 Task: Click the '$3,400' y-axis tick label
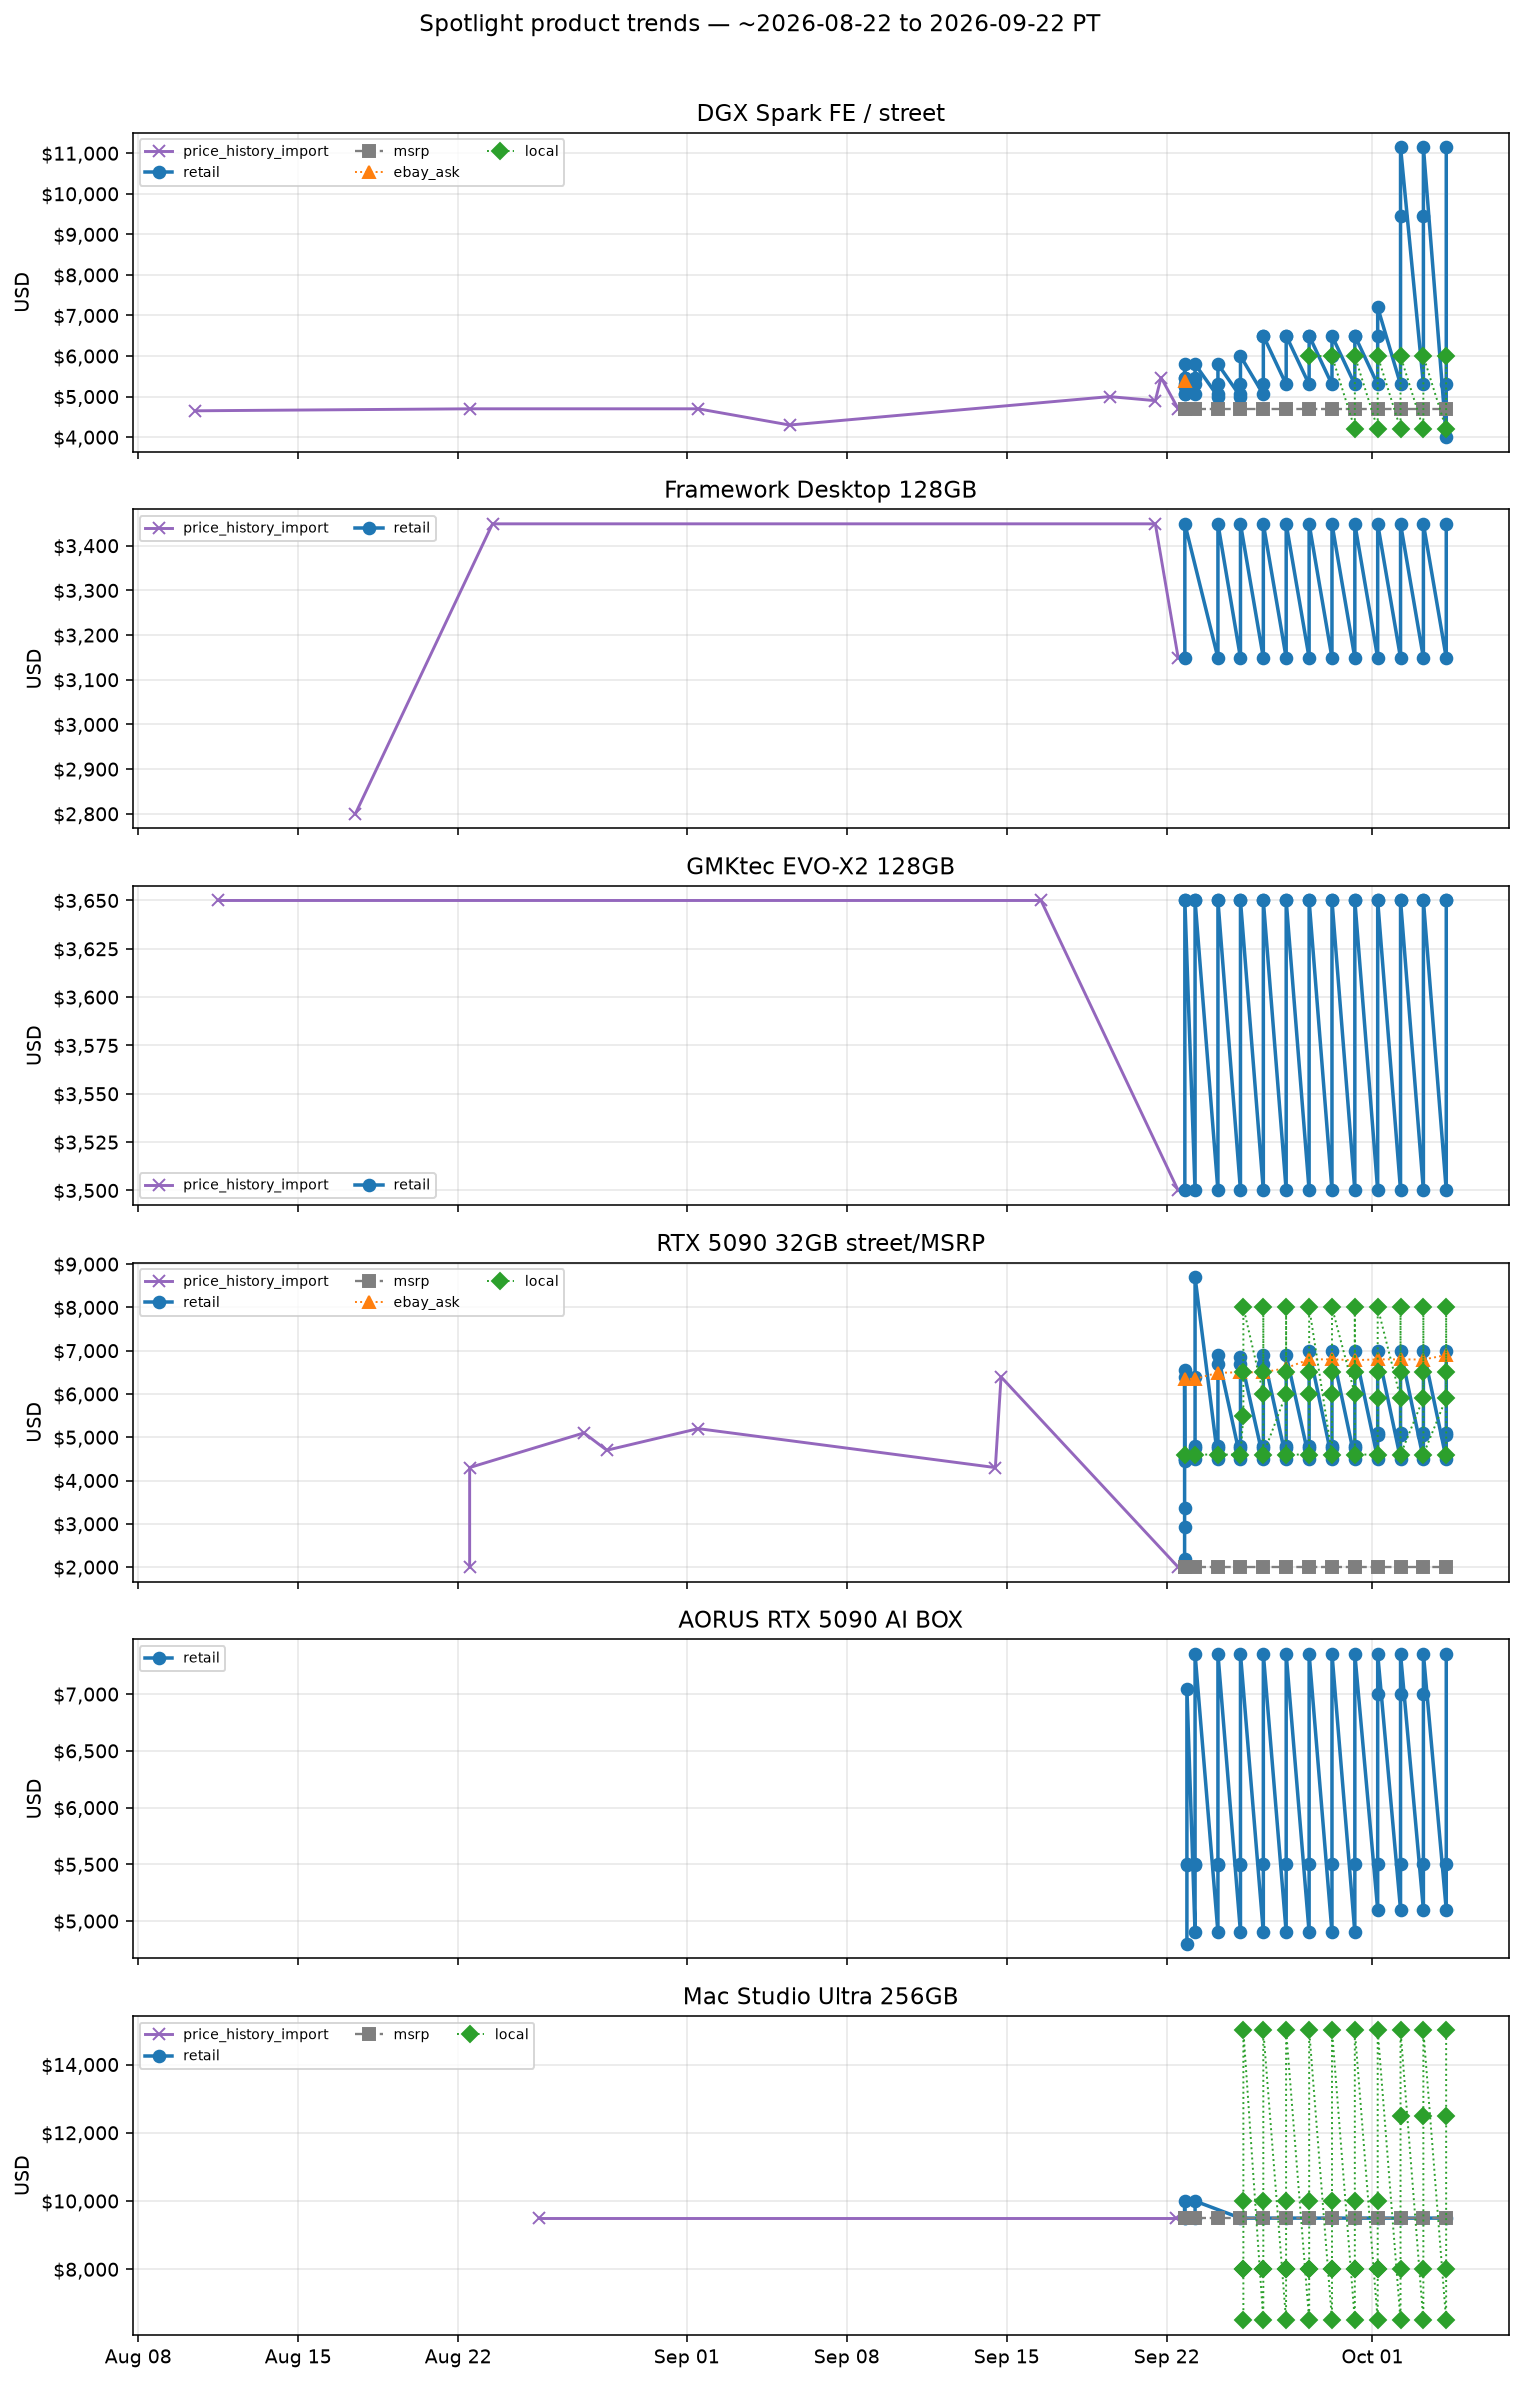tap(85, 546)
